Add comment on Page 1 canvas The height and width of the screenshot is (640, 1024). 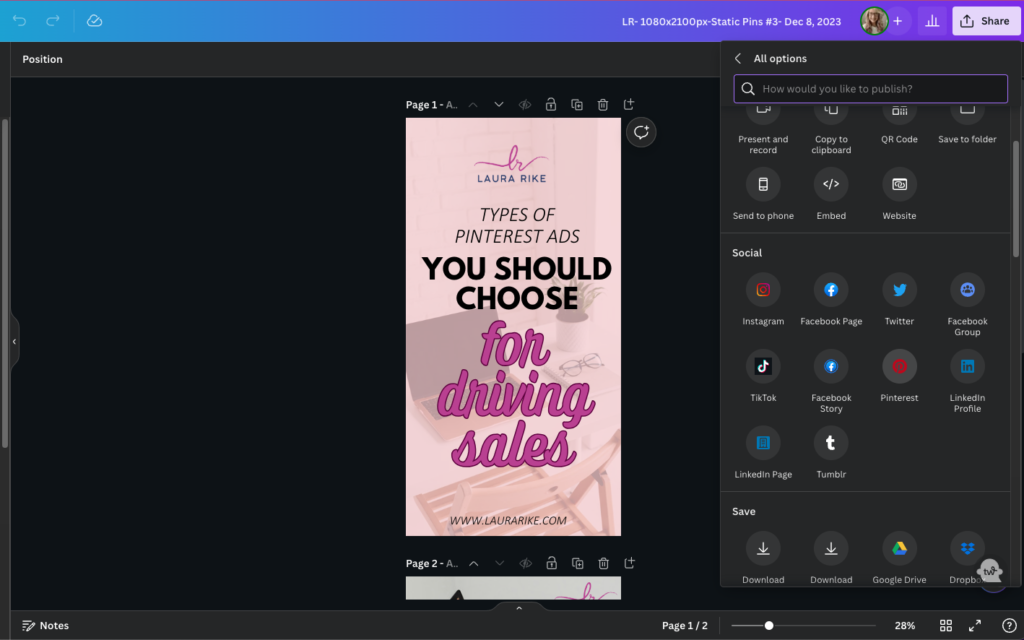coord(641,133)
